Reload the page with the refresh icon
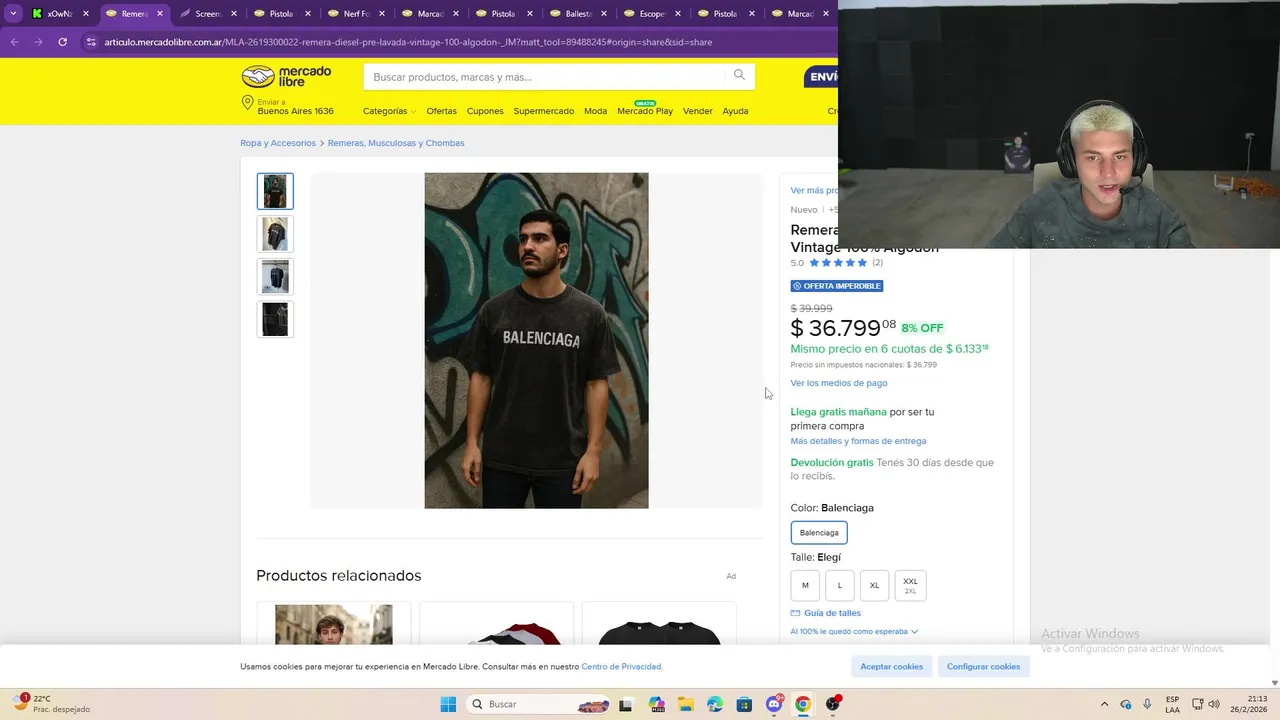This screenshot has width=1280, height=720. tap(62, 42)
